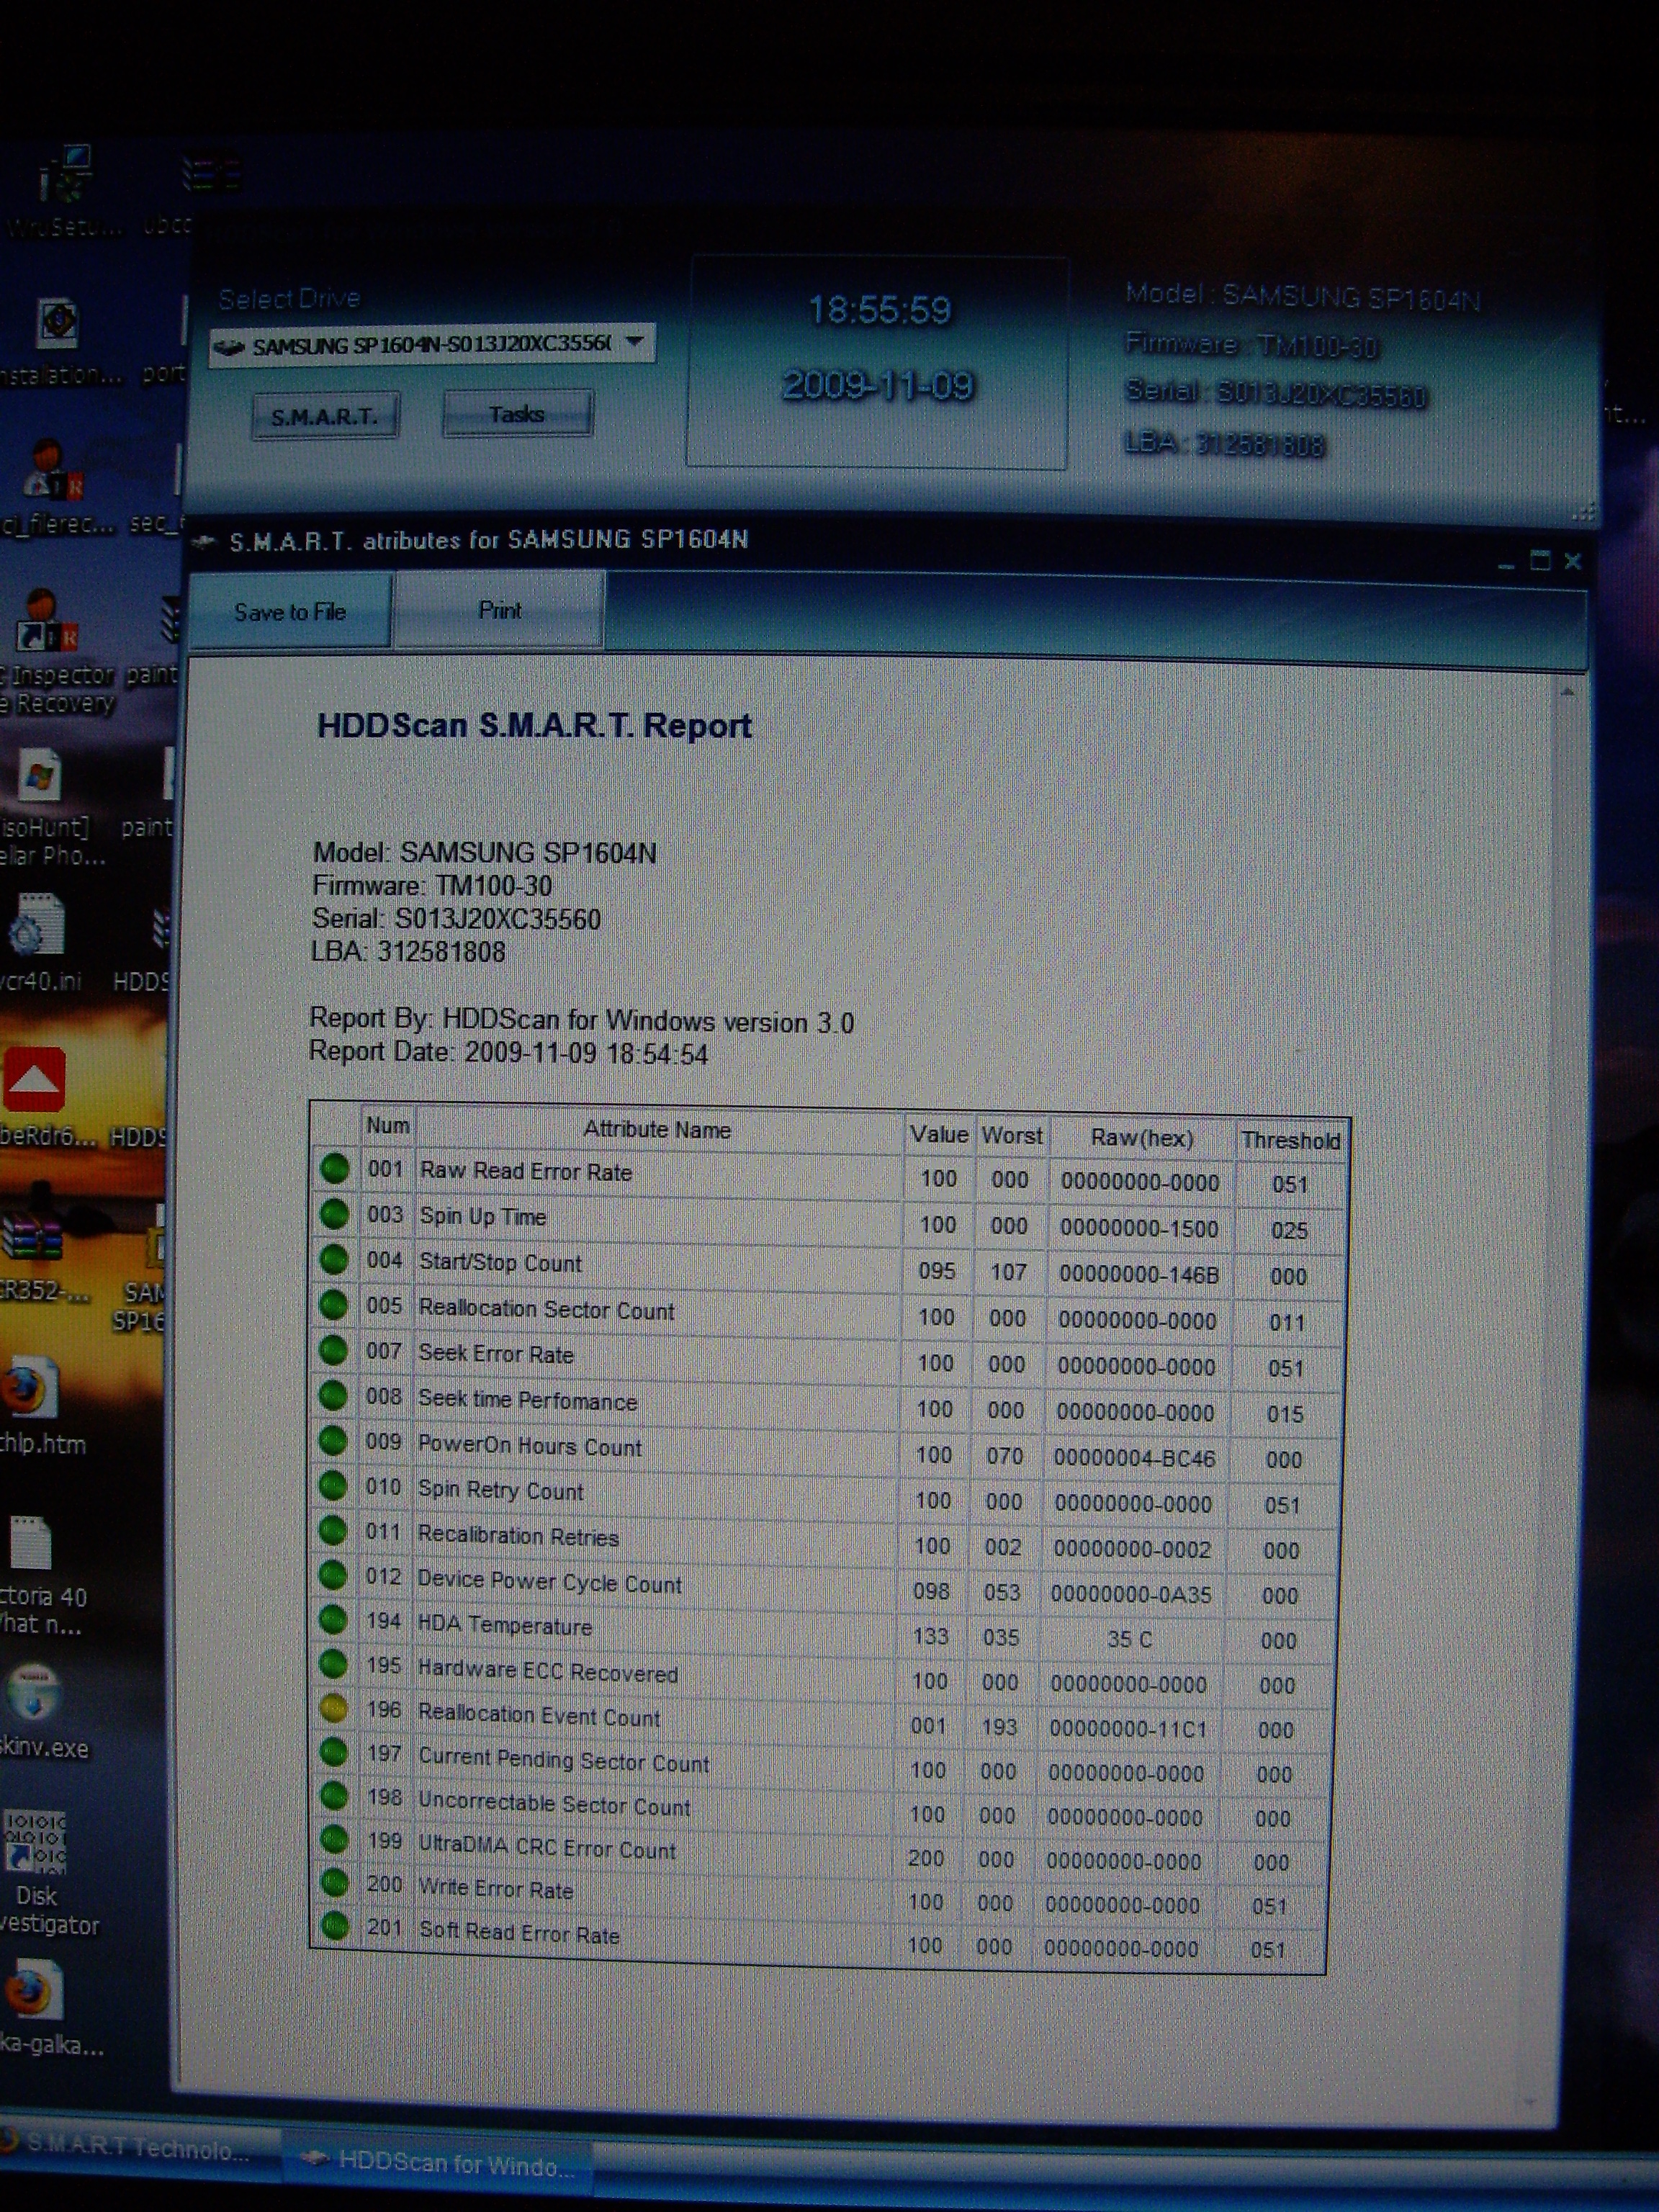Print the S.M.A.R.T. report

499,610
